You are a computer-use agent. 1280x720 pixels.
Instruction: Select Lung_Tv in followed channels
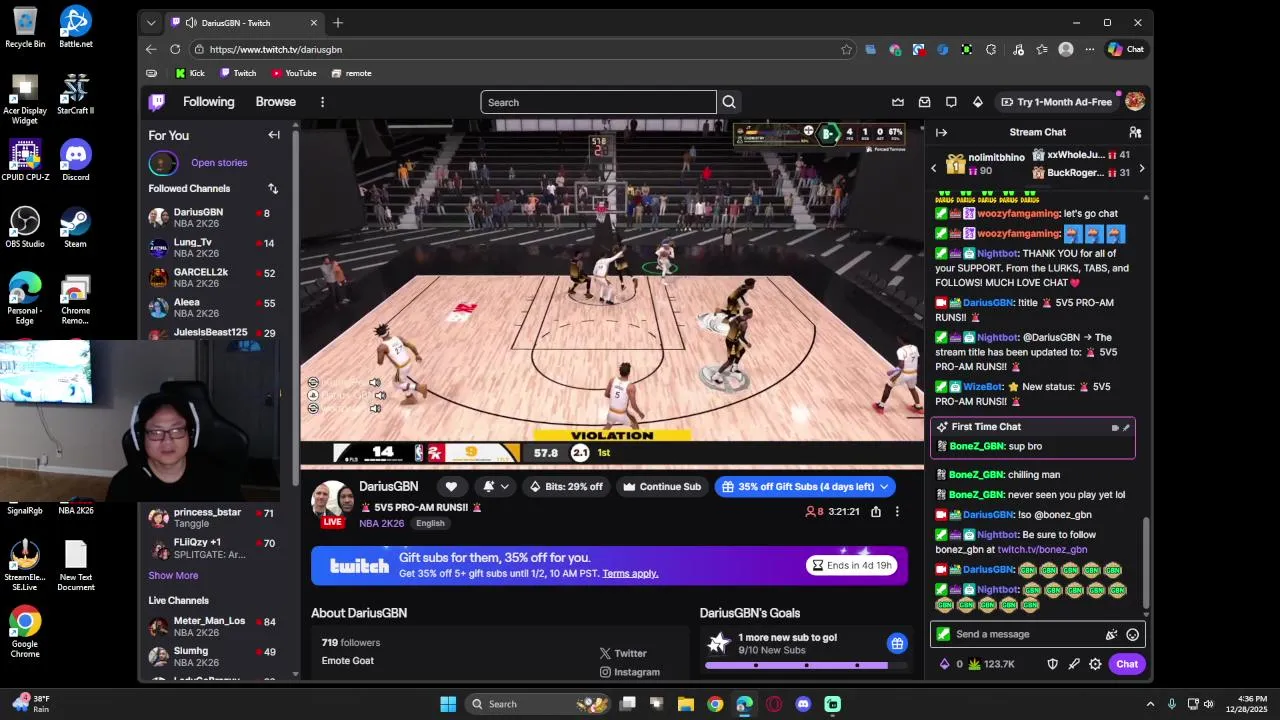tap(213, 247)
